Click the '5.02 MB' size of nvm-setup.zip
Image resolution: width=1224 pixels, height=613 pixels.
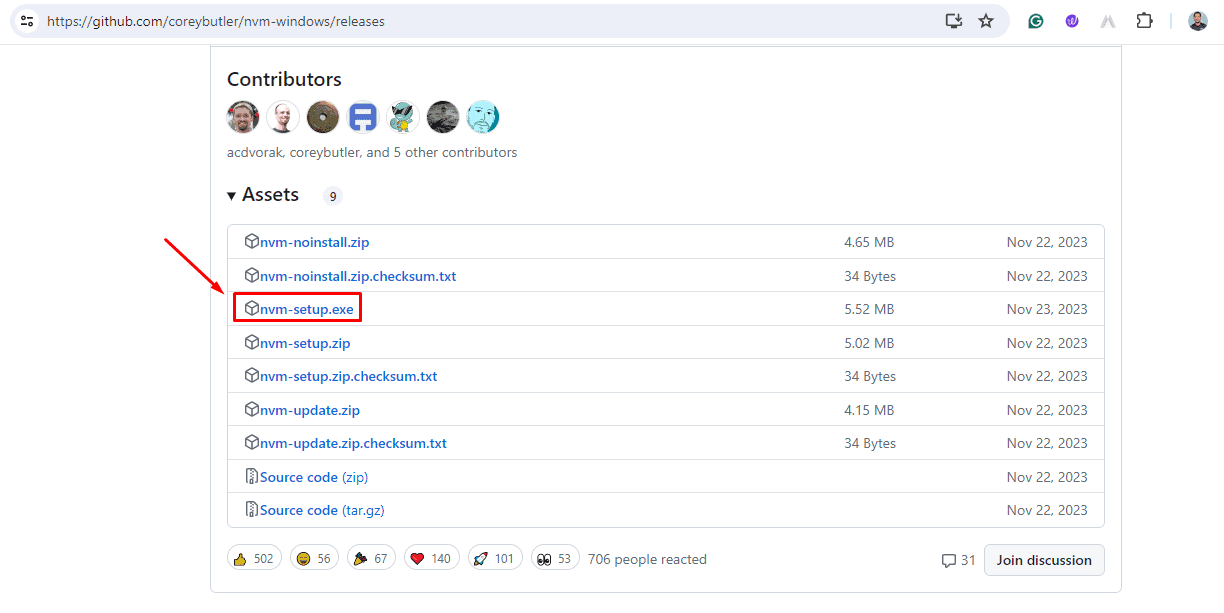[869, 343]
